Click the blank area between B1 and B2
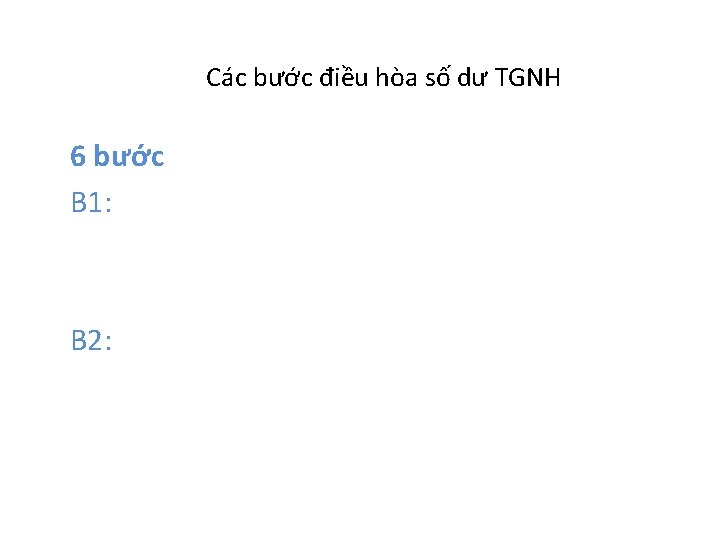Screen dimensions: 720x540 click(x=358, y=271)
